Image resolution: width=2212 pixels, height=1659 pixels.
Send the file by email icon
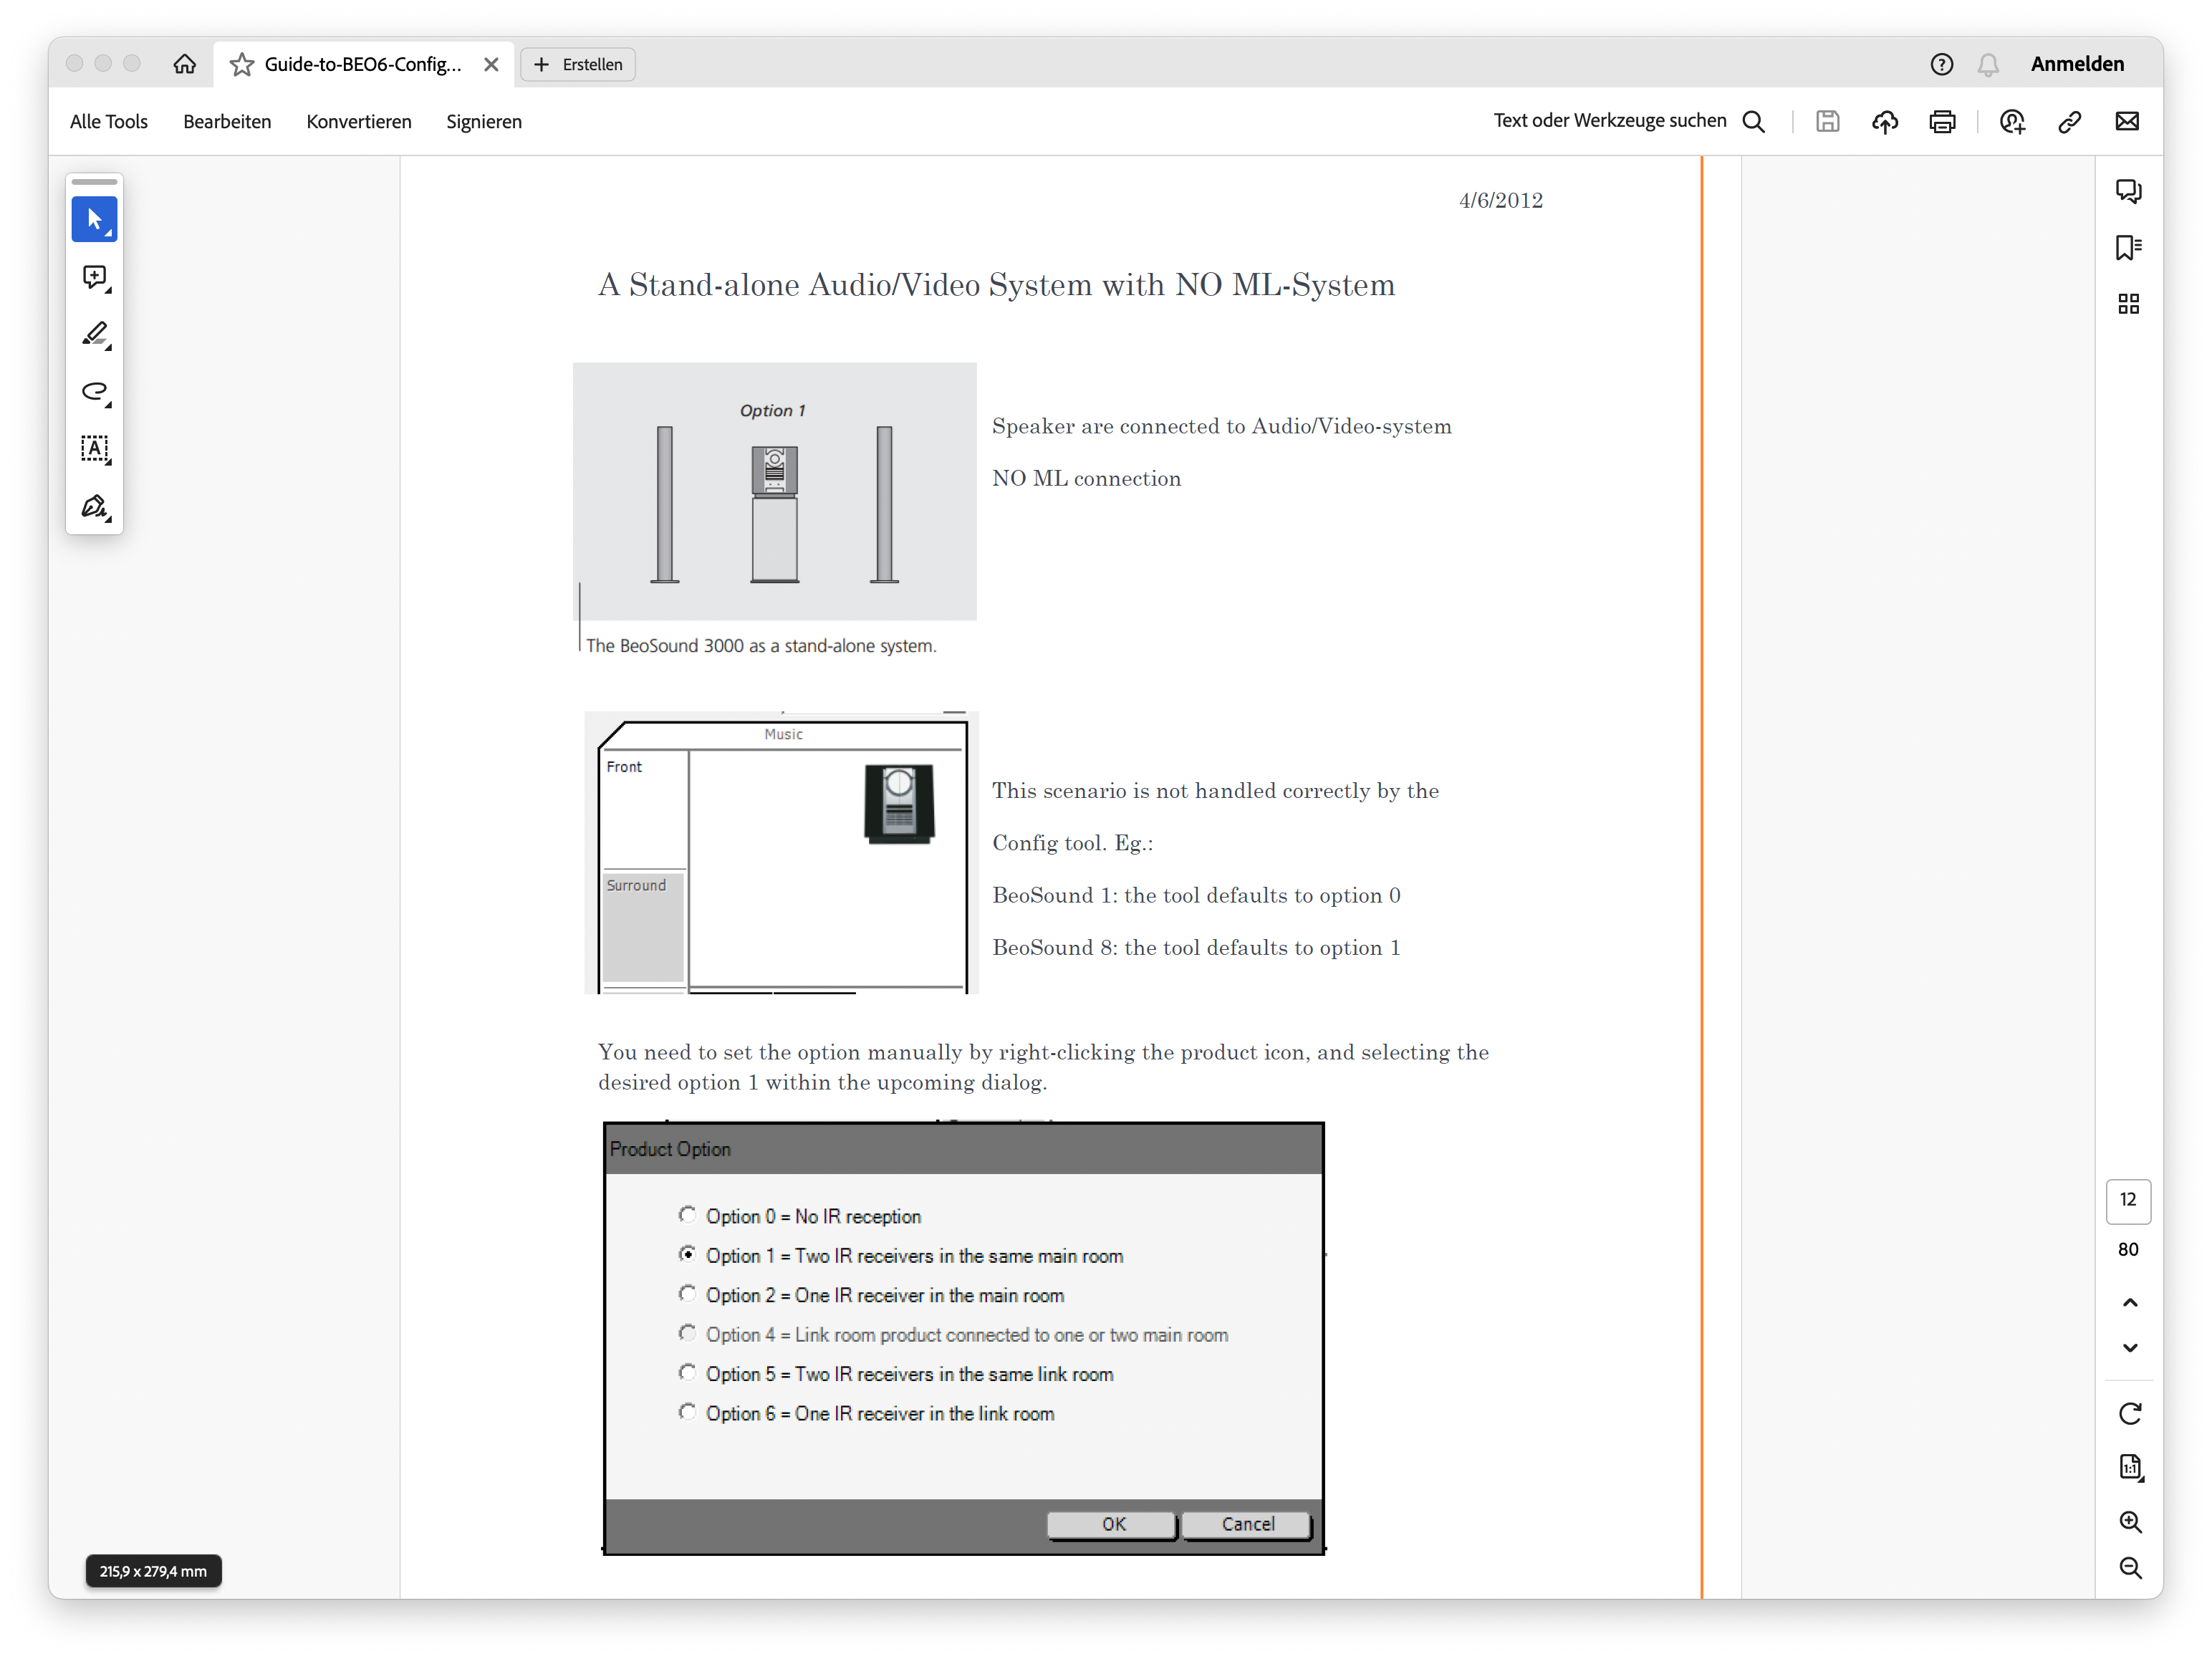[x=2127, y=121]
